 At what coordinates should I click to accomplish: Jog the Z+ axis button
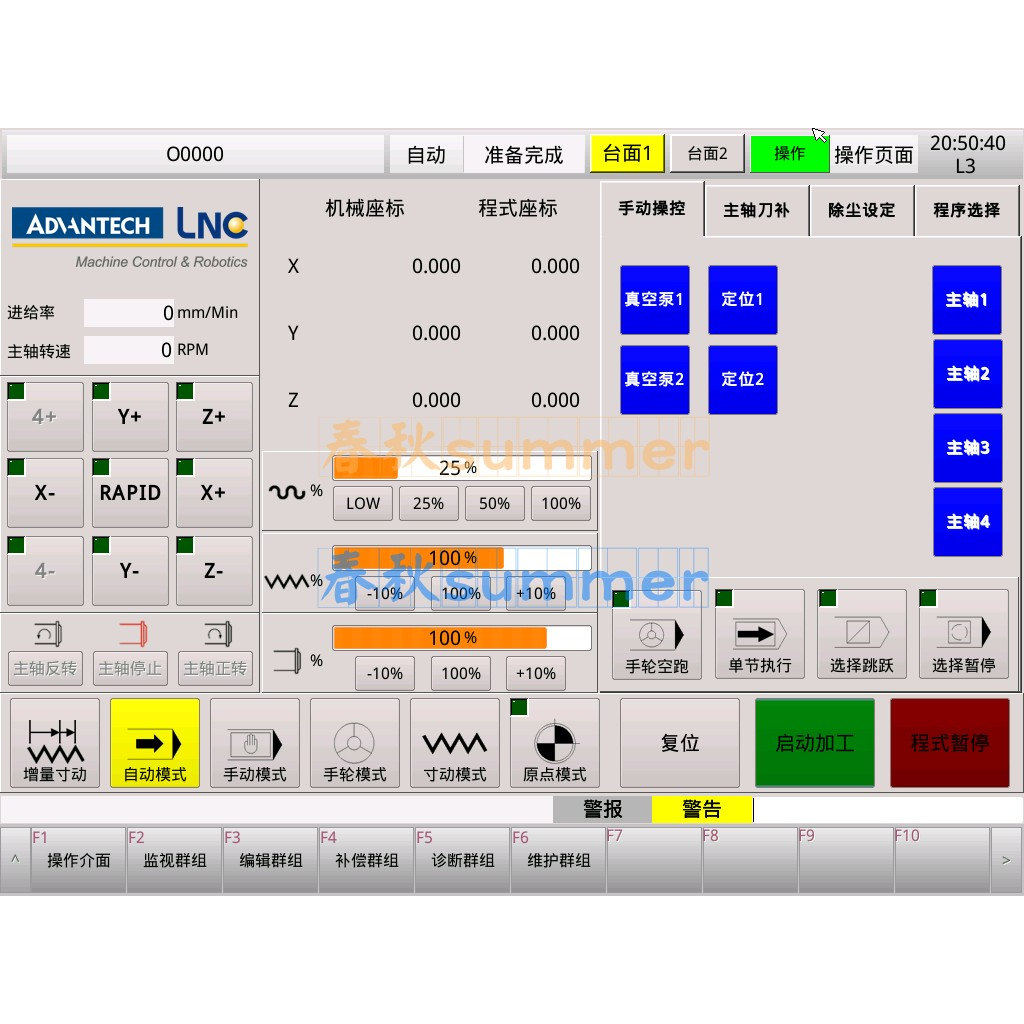coord(214,417)
